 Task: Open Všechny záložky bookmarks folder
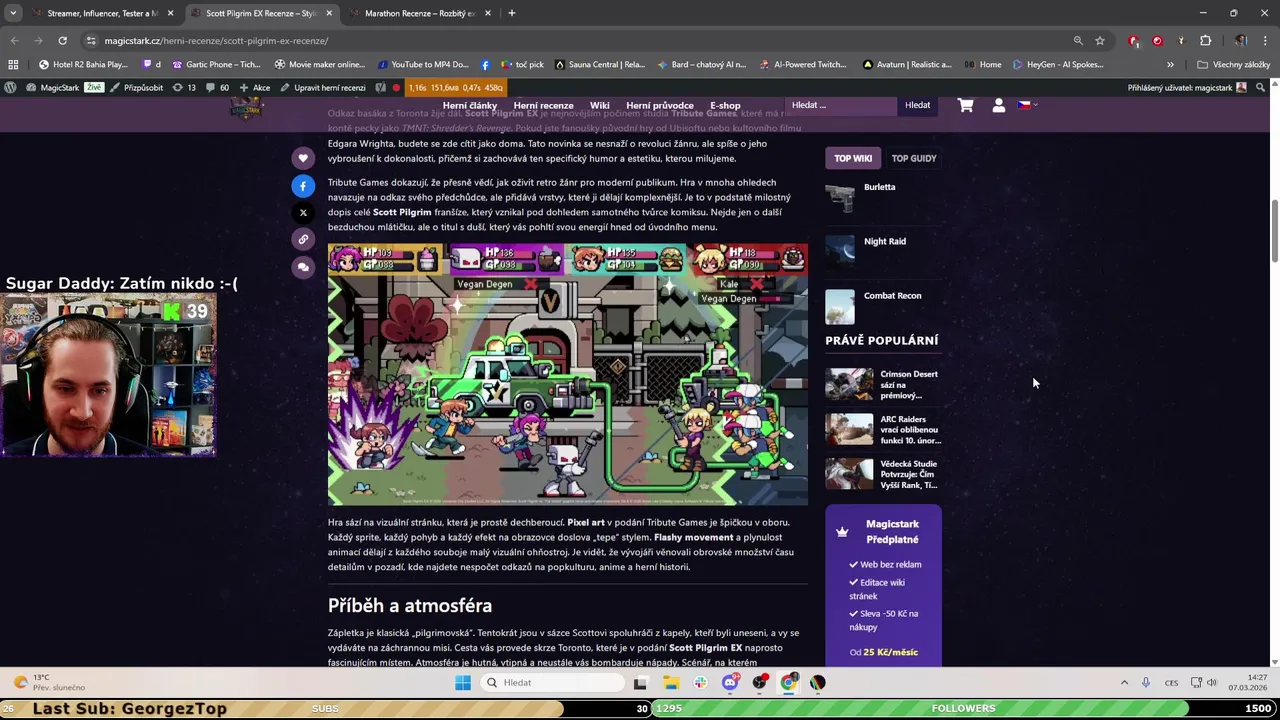1233,64
